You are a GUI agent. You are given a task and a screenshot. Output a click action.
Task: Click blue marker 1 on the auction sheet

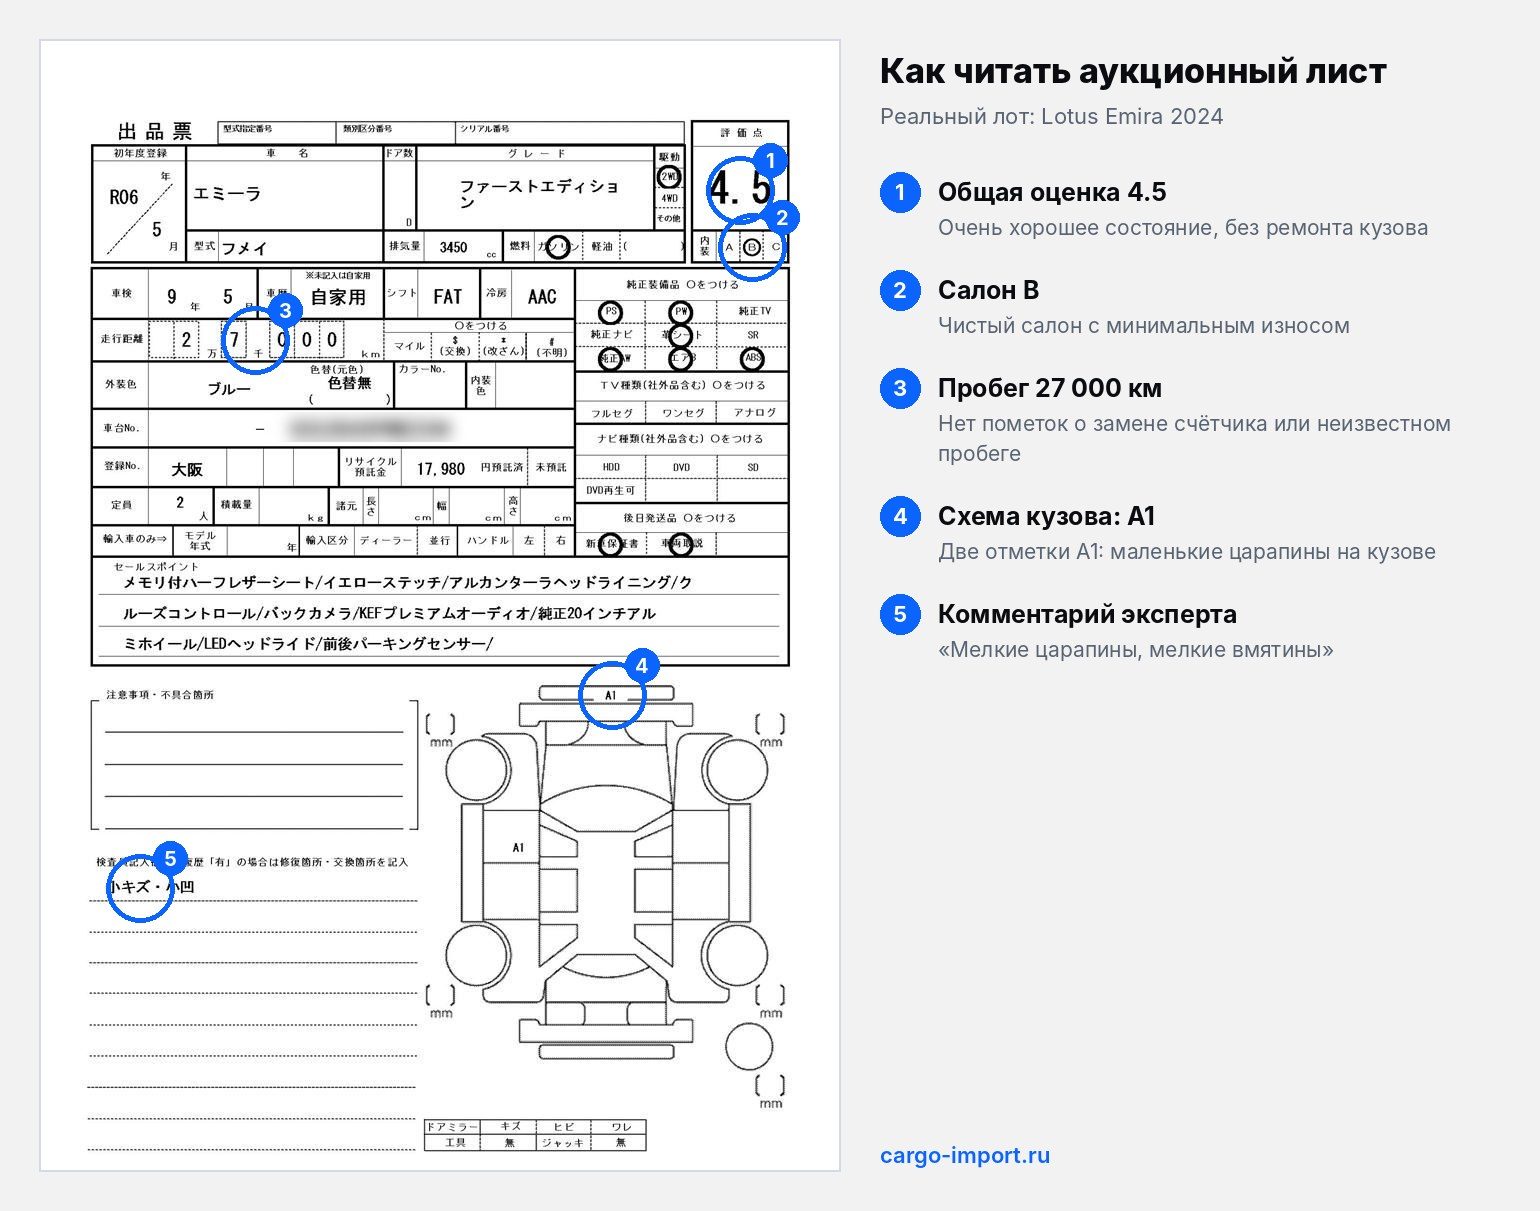point(769,160)
